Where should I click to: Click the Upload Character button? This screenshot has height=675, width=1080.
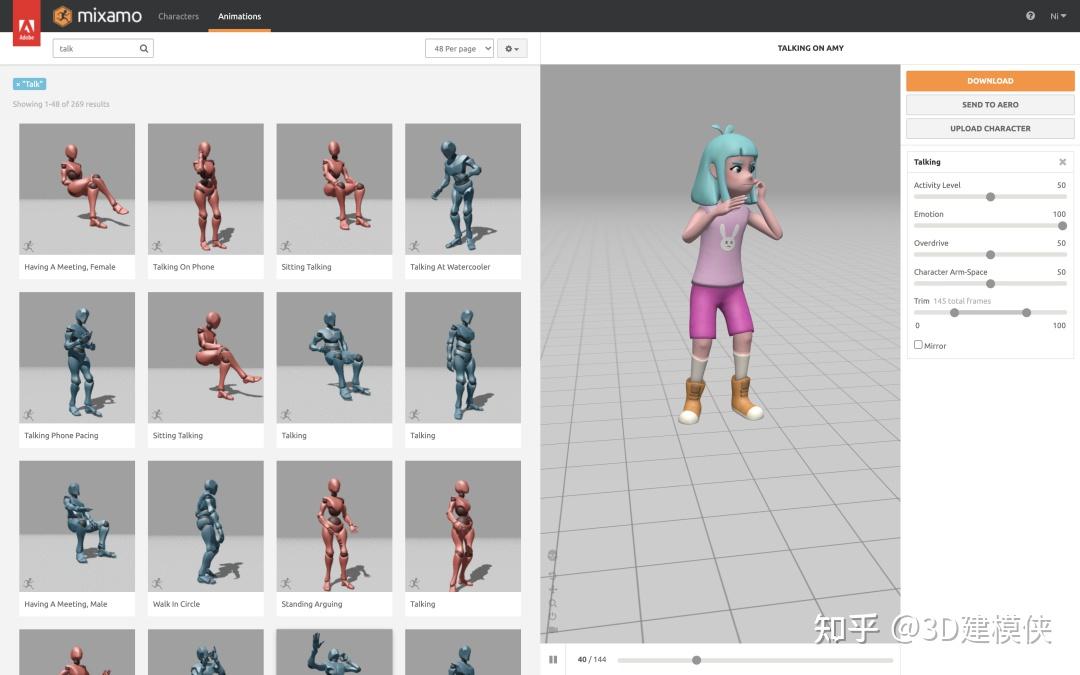[x=990, y=128]
